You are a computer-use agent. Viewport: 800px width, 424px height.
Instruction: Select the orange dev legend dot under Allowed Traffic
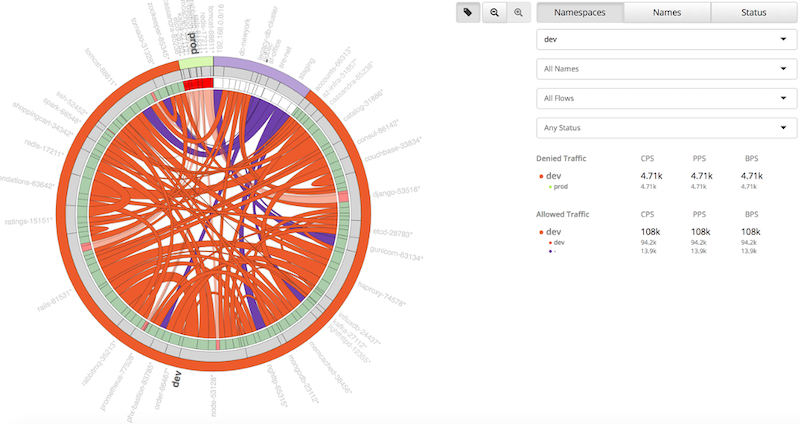click(541, 233)
